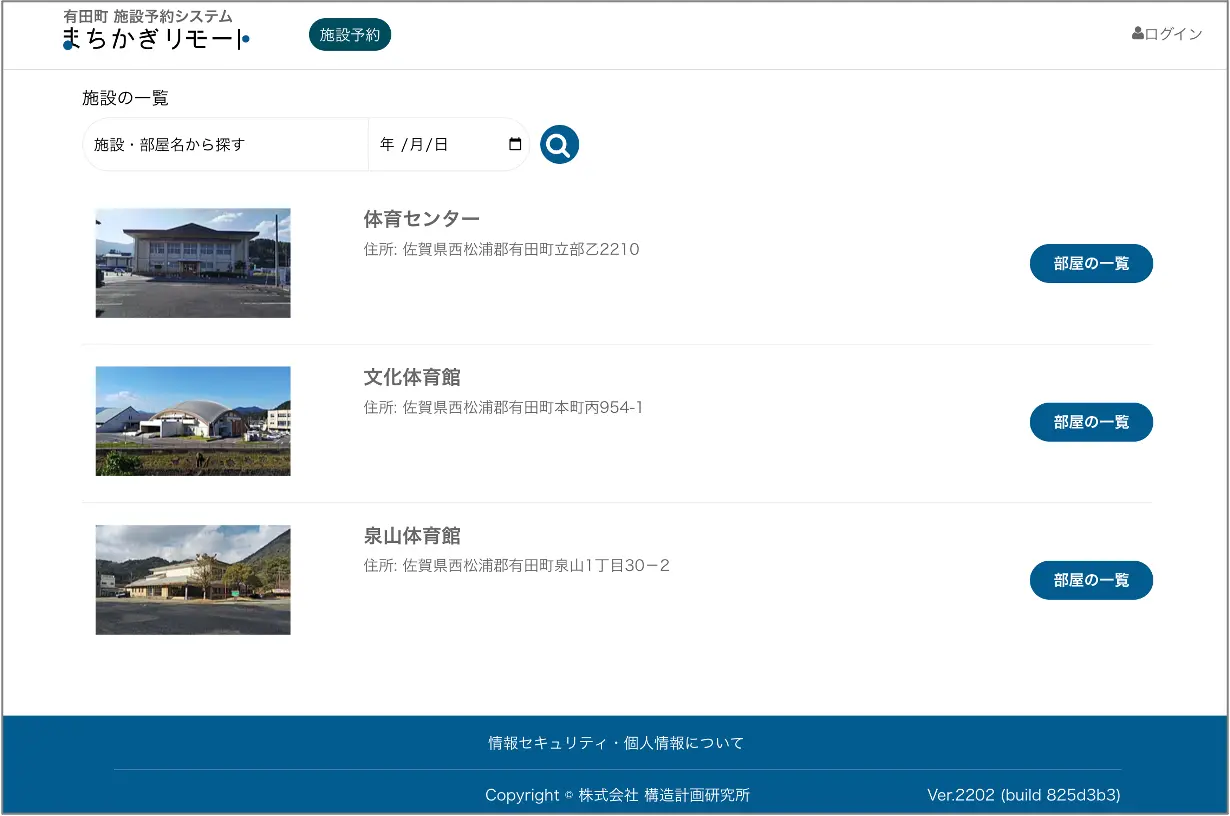
Task: Select the 年 segment of the date field
Action: click(387, 145)
